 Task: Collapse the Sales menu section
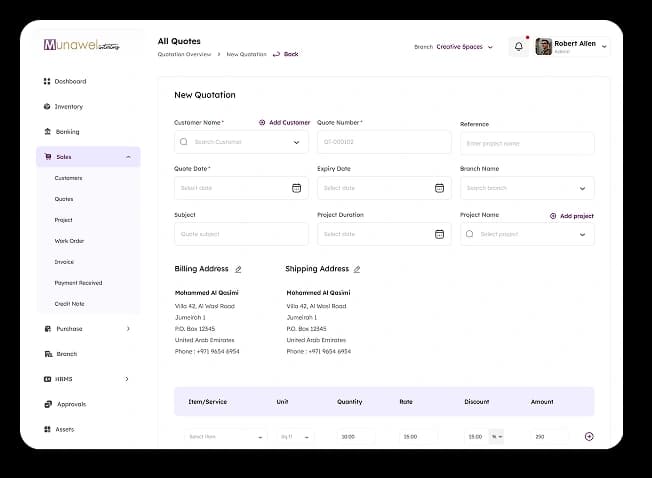coord(128,157)
